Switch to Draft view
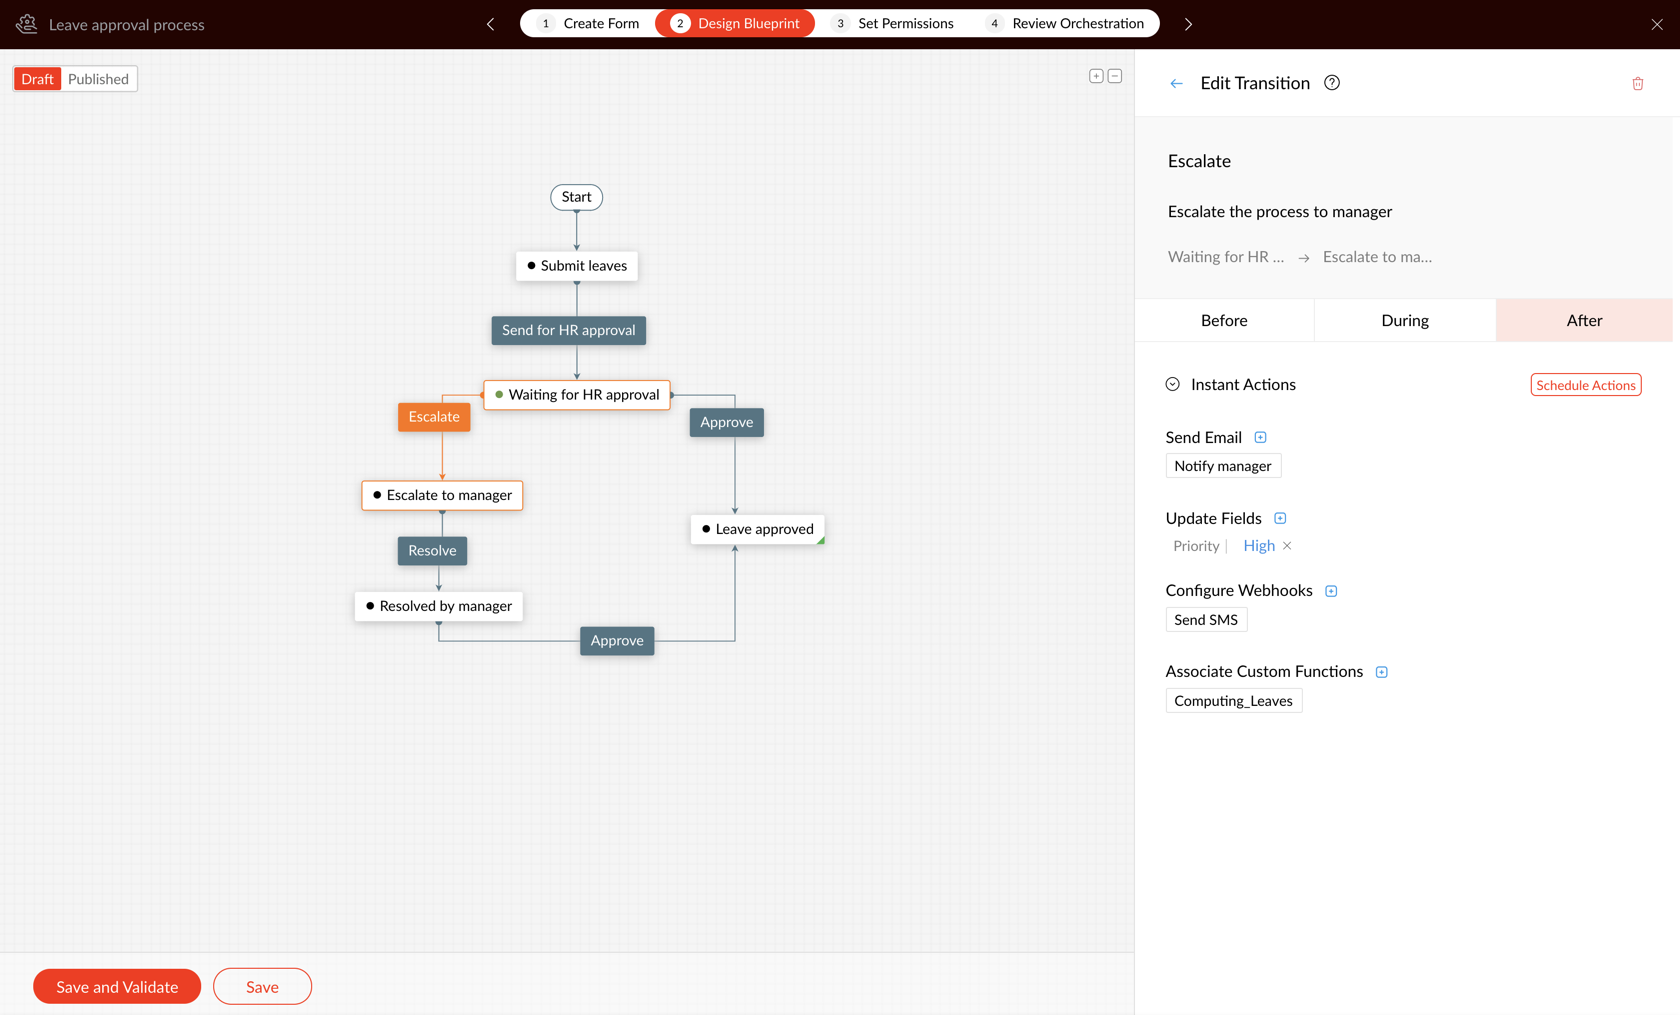Image resolution: width=1680 pixels, height=1015 pixels. [37, 79]
